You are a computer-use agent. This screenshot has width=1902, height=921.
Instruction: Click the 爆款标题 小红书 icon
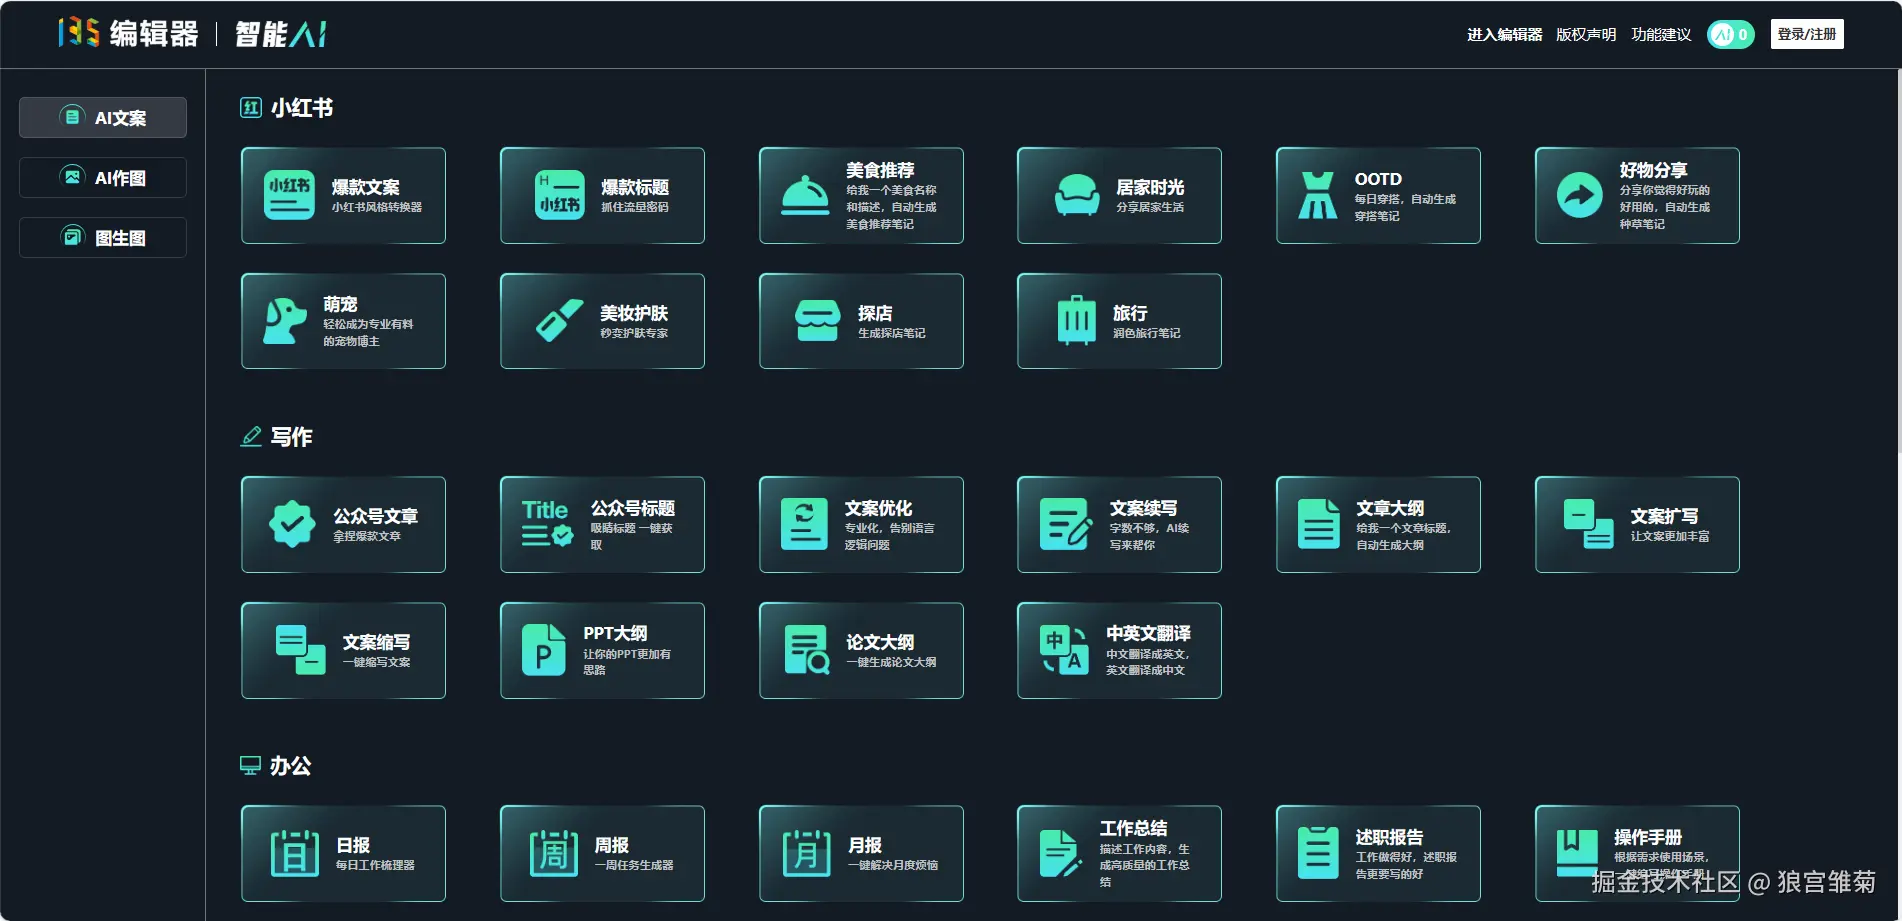click(560, 195)
